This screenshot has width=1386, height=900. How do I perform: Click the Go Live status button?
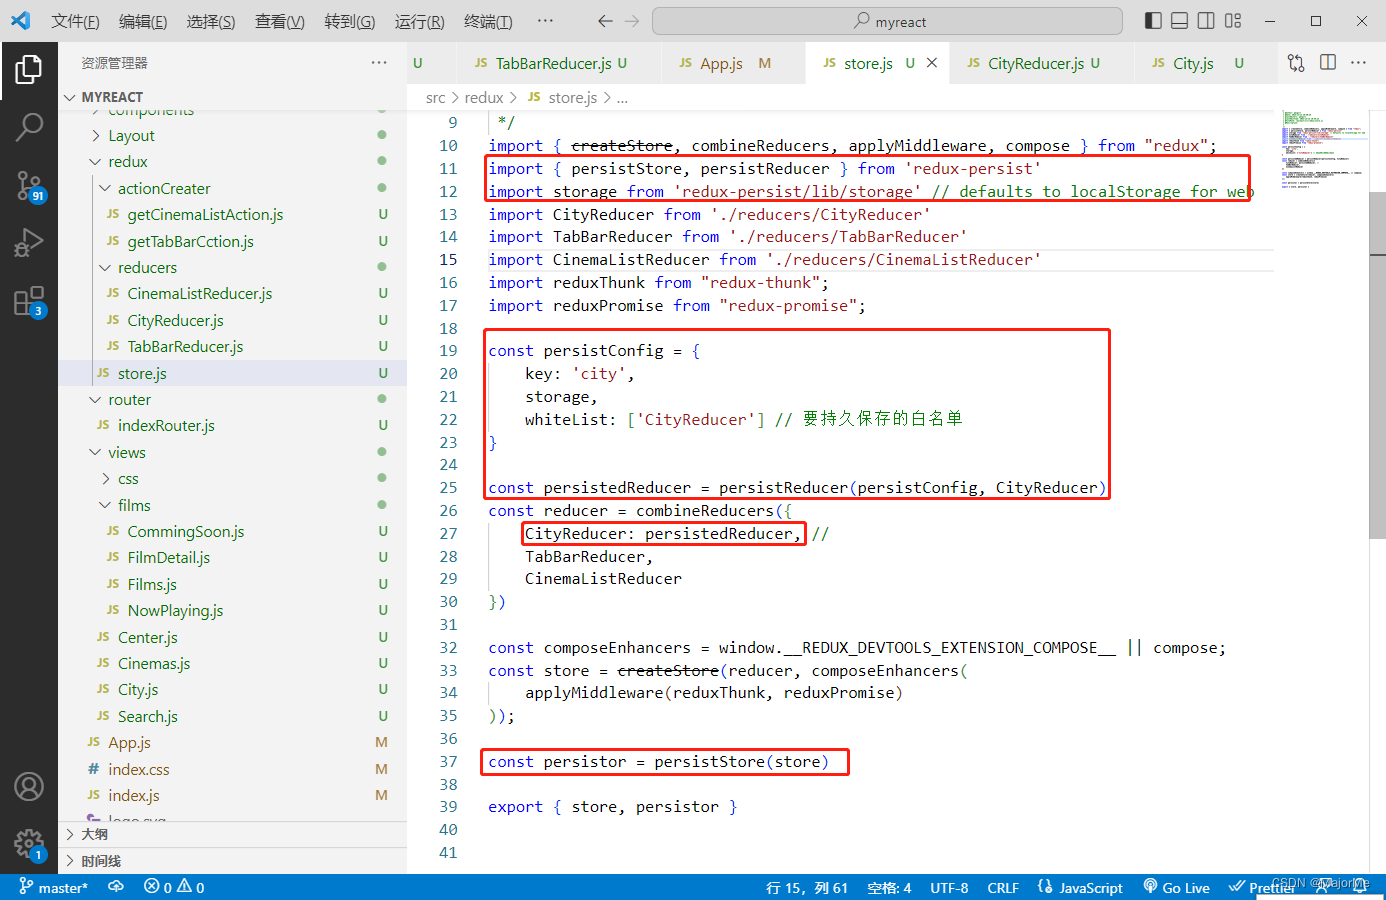click(1177, 887)
